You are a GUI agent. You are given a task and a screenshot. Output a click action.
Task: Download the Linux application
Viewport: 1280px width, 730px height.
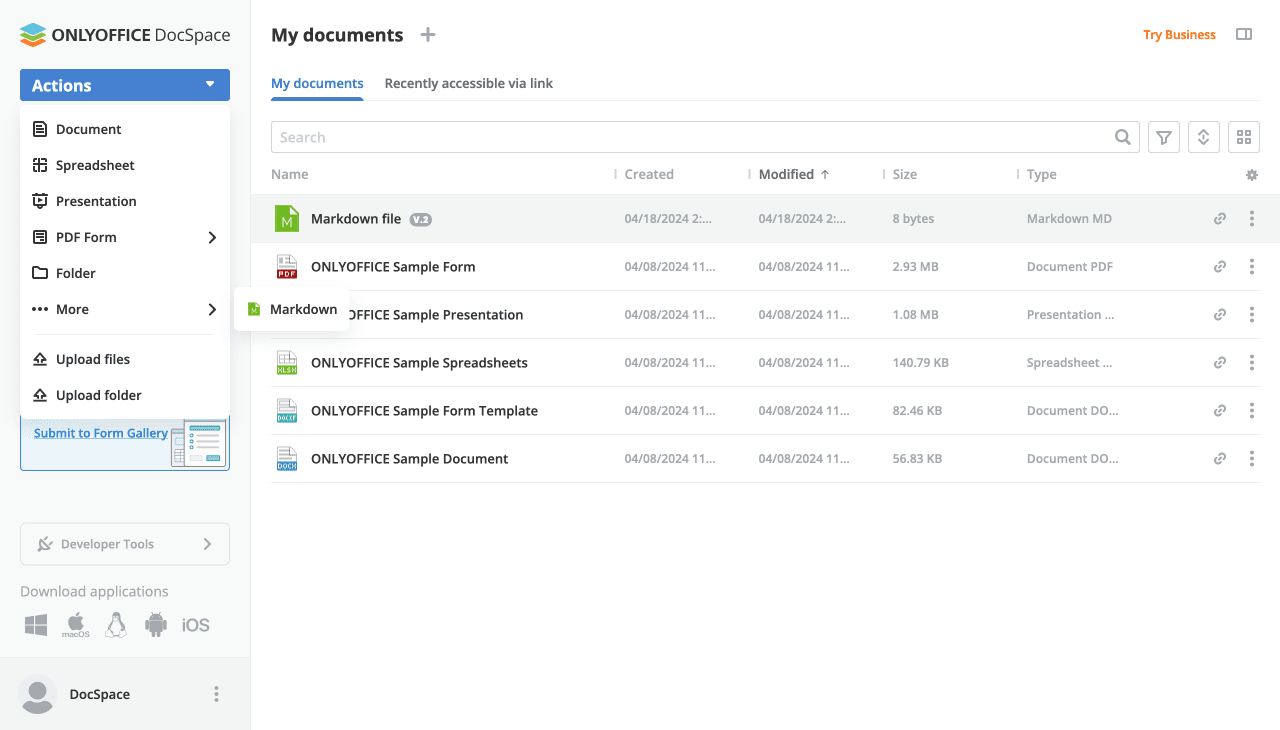(116, 625)
